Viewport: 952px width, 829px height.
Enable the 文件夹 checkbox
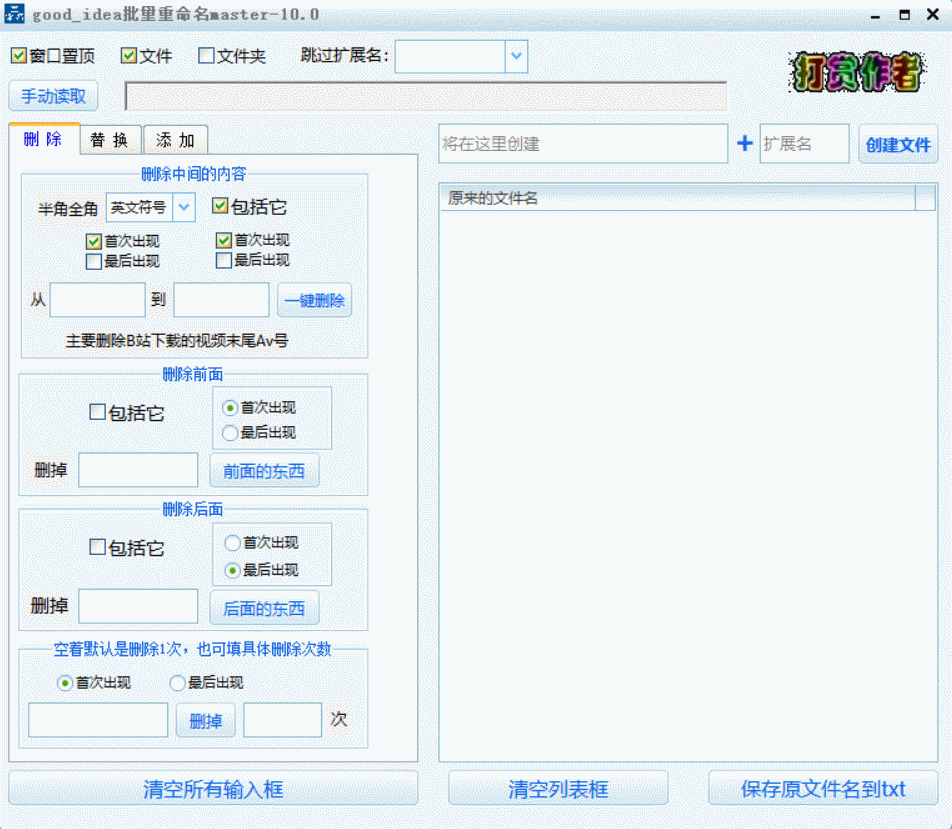(207, 56)
